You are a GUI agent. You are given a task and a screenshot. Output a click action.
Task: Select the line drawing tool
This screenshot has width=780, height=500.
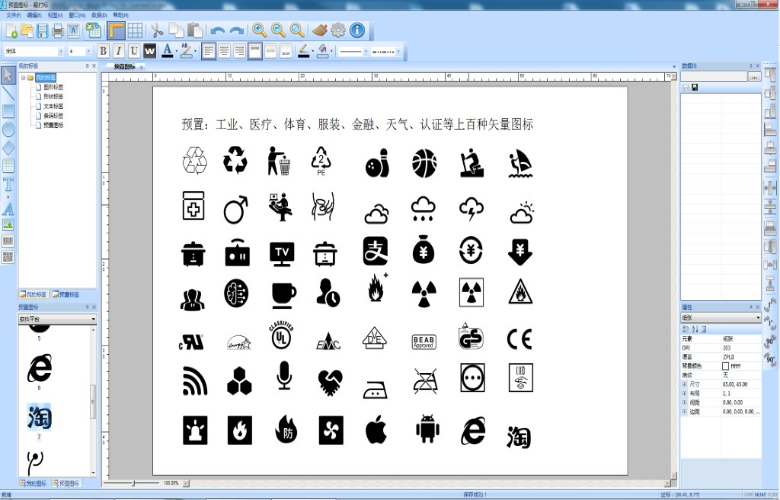pyautogui.click(x=8, y=94)
